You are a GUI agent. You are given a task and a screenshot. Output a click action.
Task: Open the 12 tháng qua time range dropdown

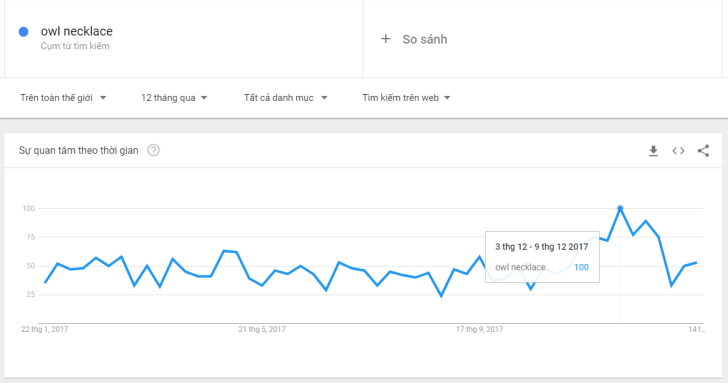pyautogui.click(x=174, y=98)
